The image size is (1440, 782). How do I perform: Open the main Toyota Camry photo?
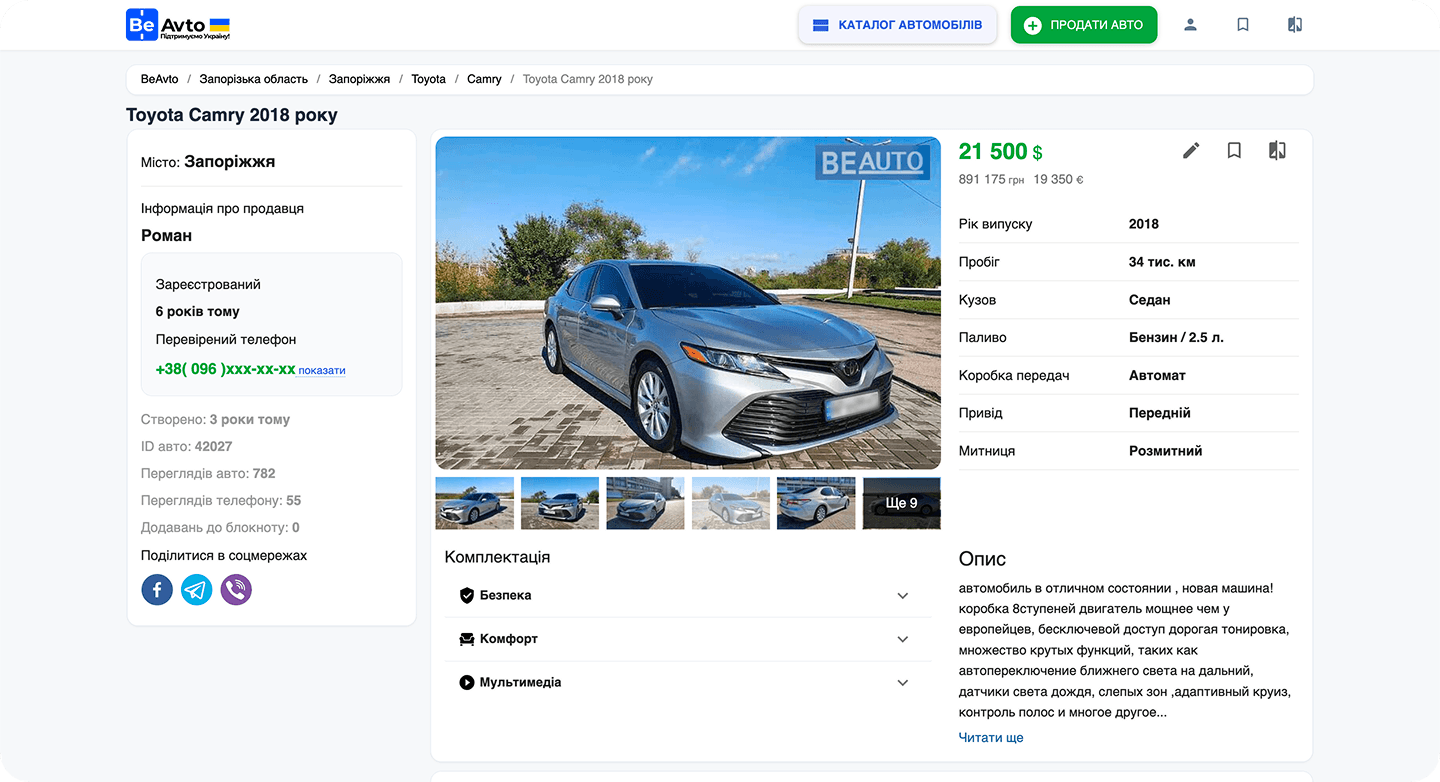[x=688, y=303]
